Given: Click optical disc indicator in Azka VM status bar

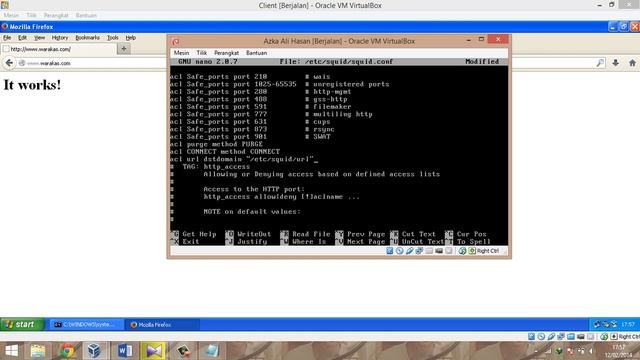Looking at the screenshot, I should tap(400, 251).
